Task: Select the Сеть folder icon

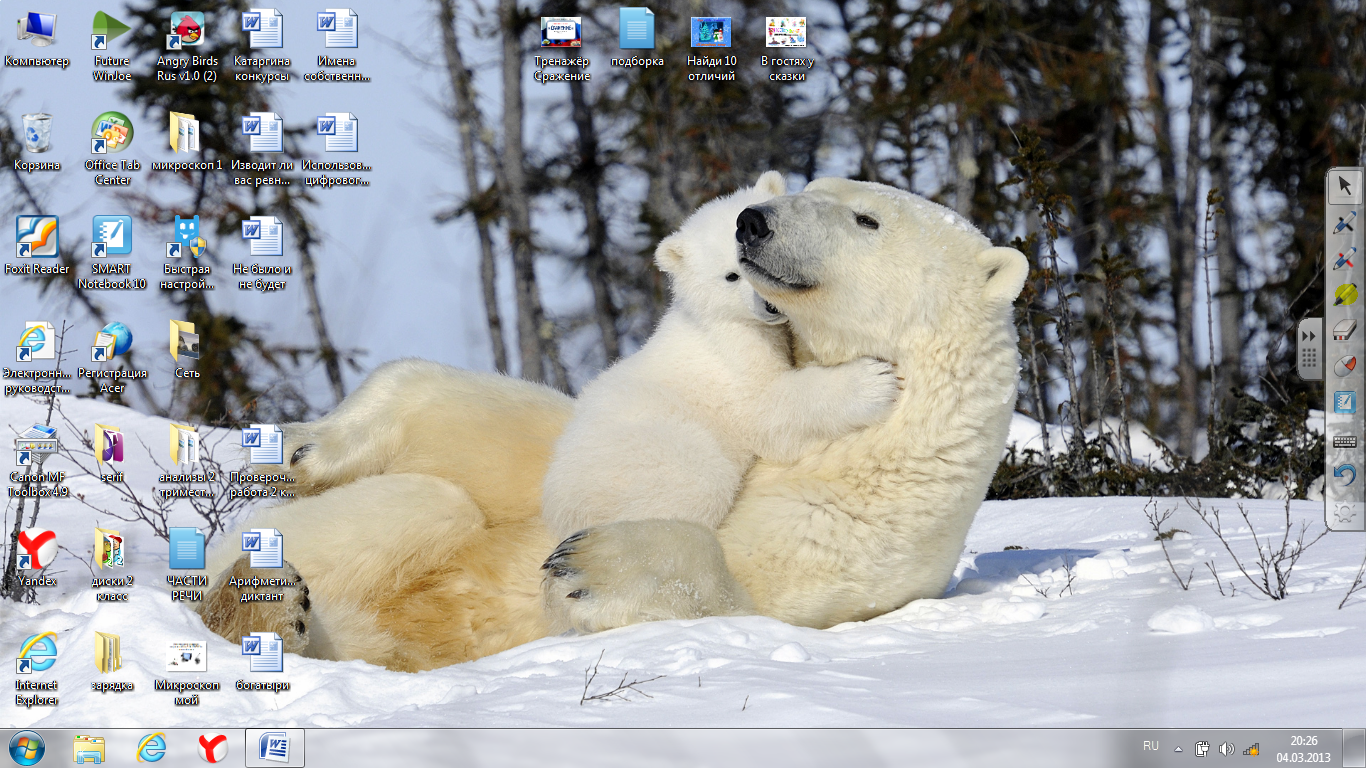Action: (x=187, y=350)
